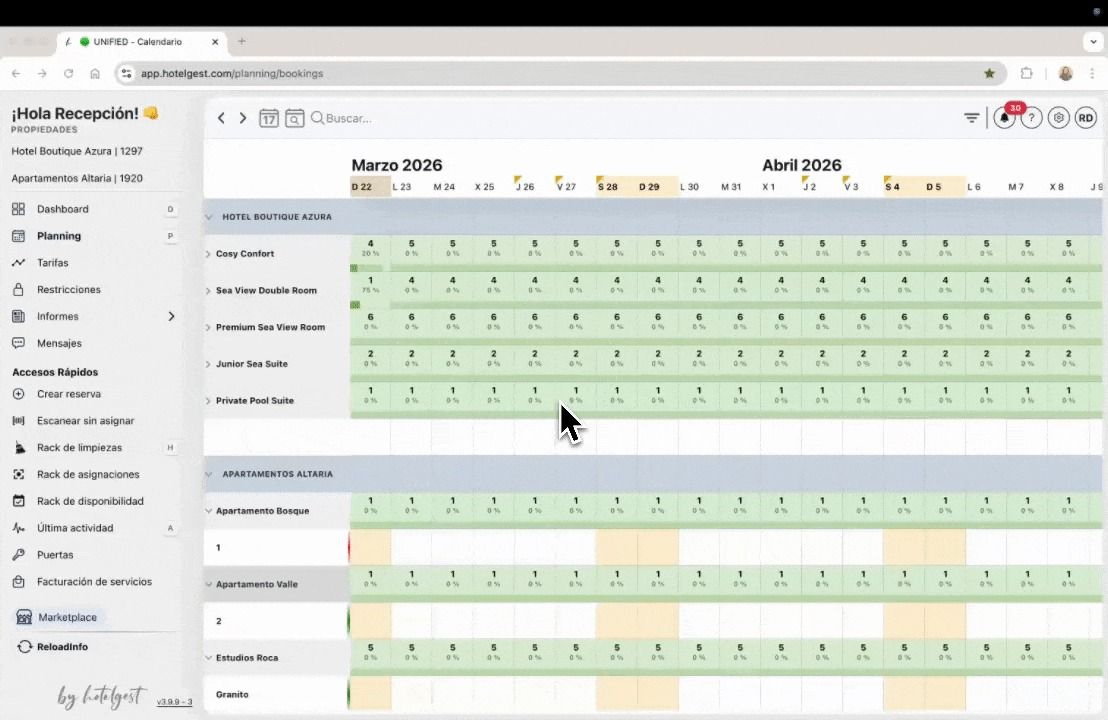Click the calendar search icon button

coord(294,118)
